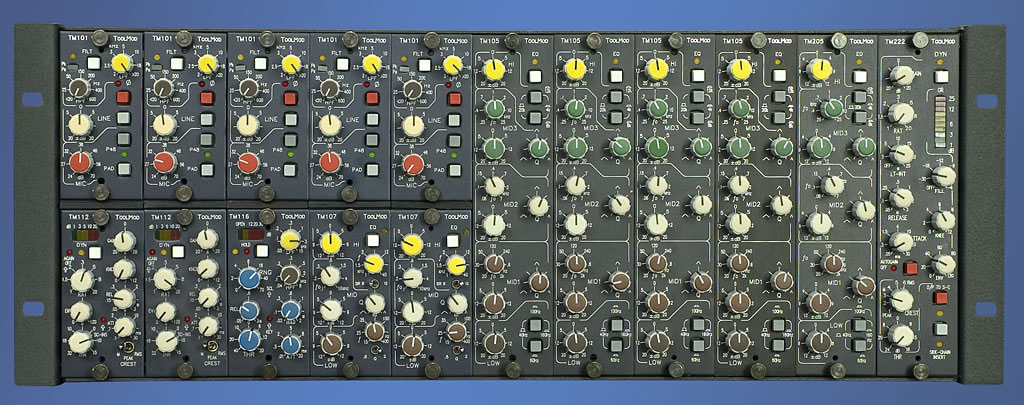
Task: Adjust LINE level knob on first TM101
Action: 80,125
